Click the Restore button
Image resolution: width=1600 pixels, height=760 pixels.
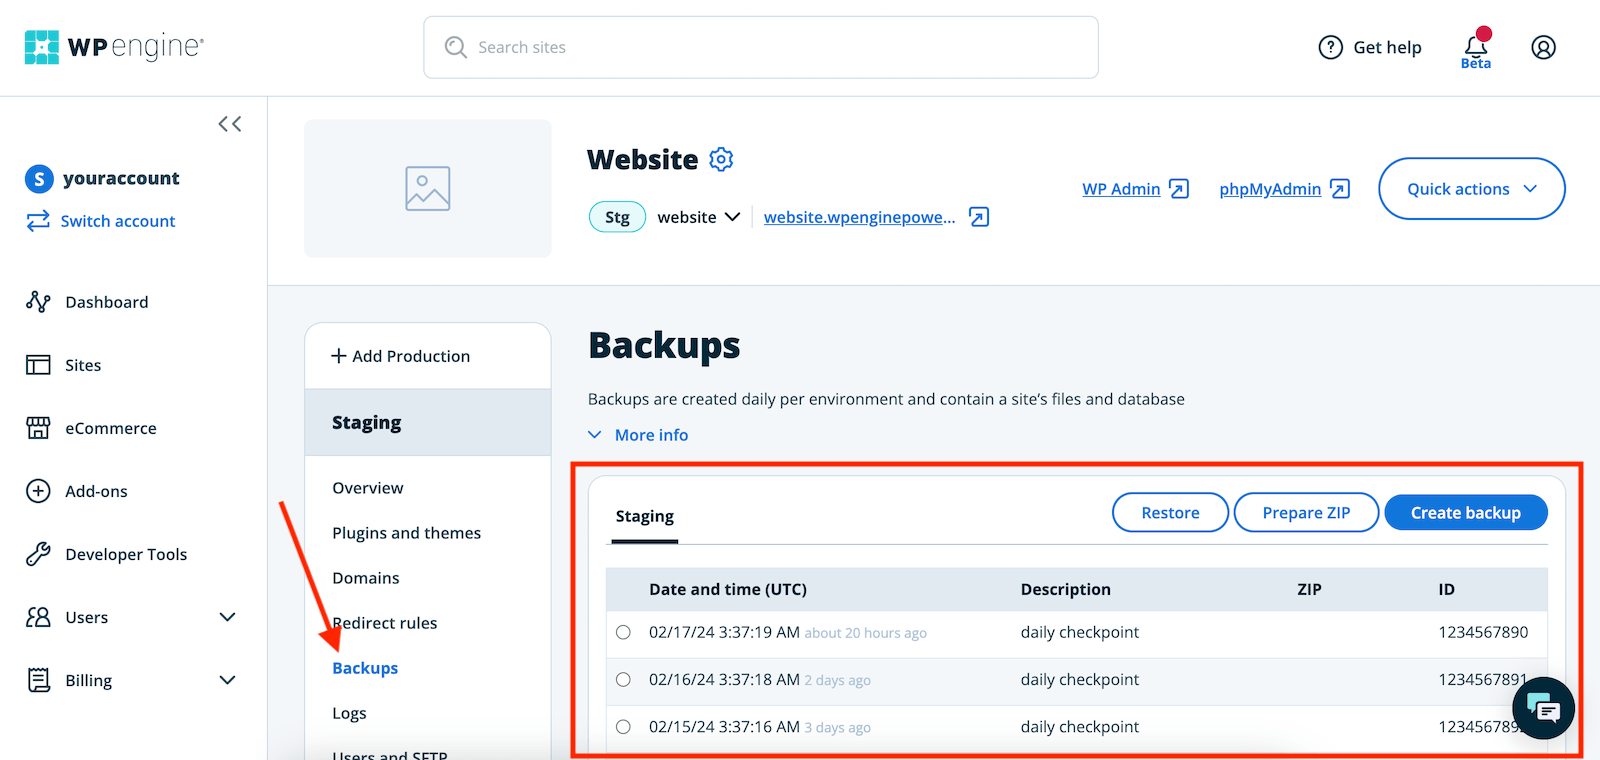click(x=1170, y=513)
